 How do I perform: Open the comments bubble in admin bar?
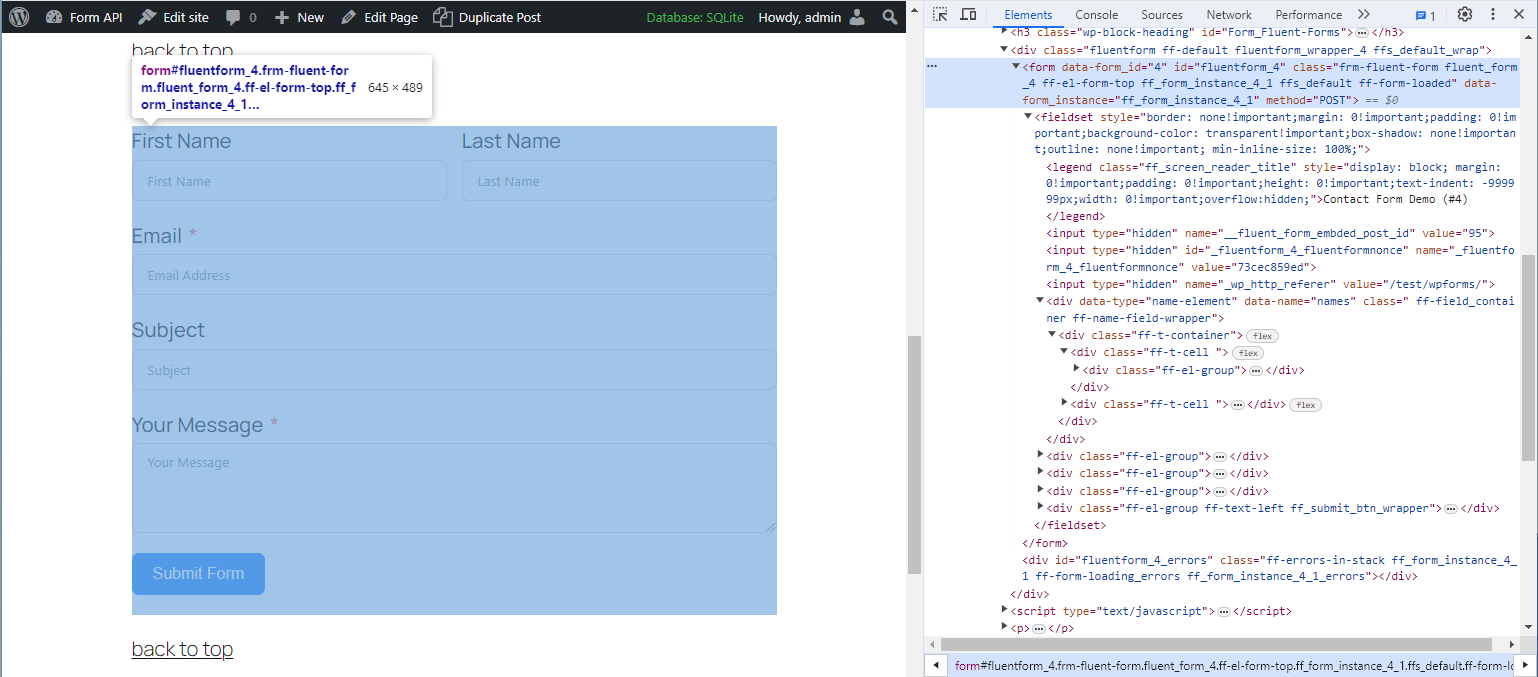tap(240, 17)
